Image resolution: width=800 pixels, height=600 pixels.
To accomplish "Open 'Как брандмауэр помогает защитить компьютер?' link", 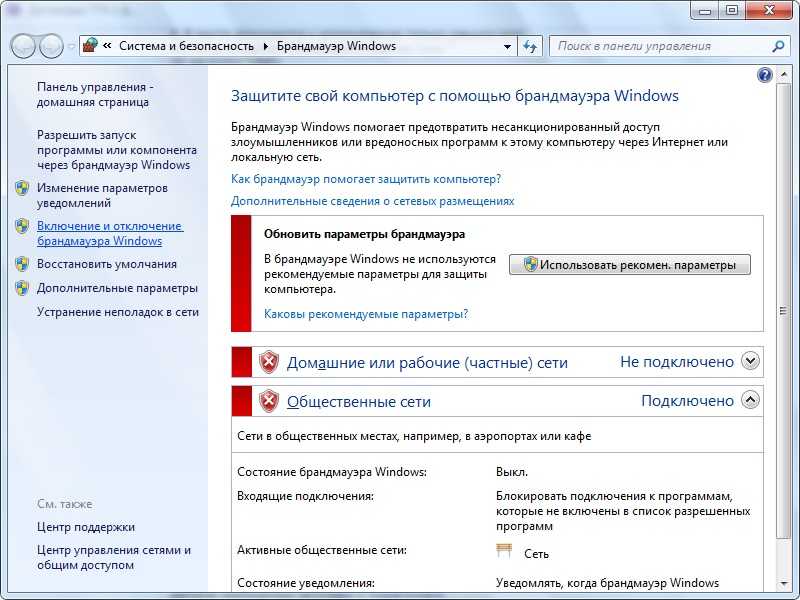I will pyautogui.click(x=366, y=179).
